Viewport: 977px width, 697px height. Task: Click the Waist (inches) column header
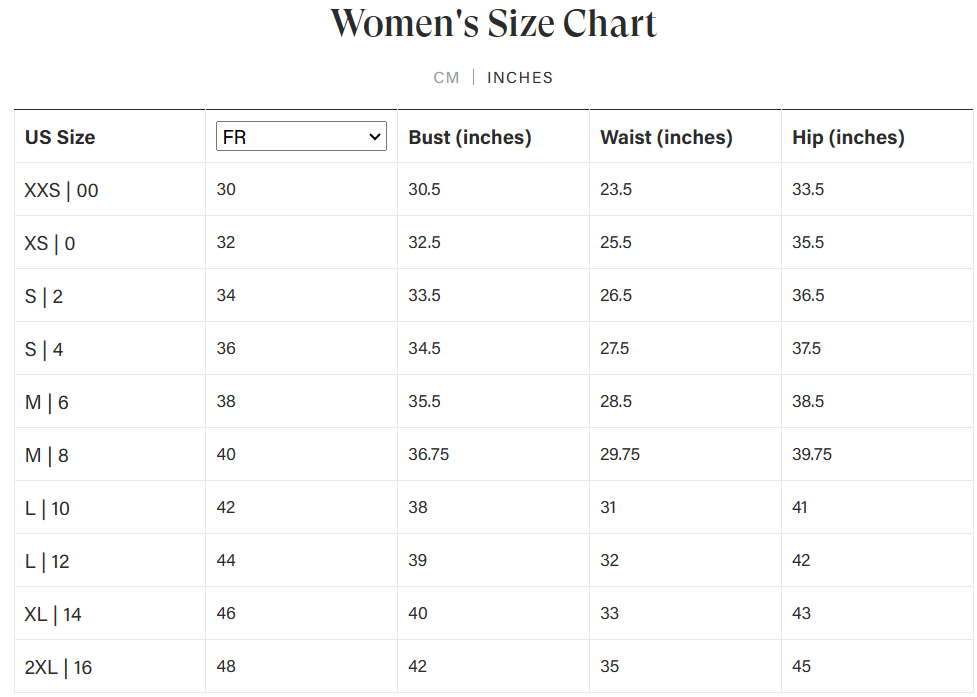tap(666, 137)
